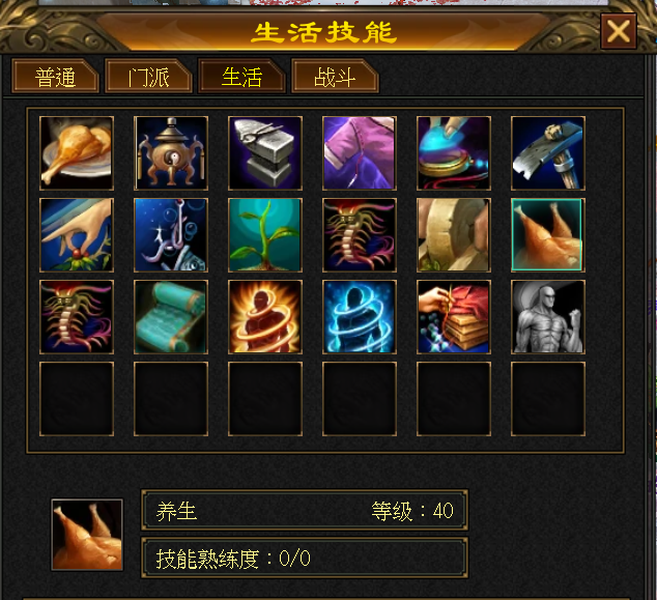
Task: Close the 生活技能 window
Action: [x=618, y=31]
